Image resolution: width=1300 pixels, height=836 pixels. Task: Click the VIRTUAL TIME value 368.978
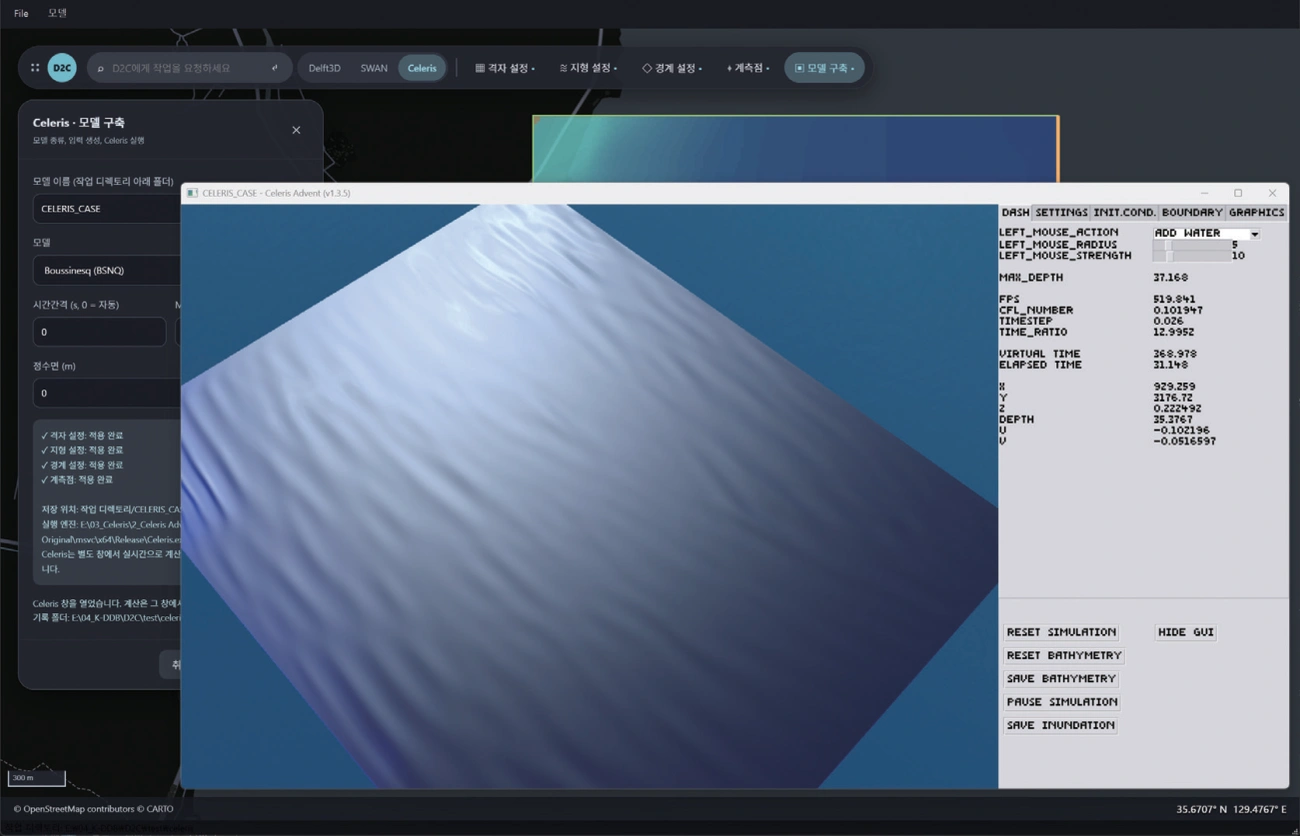(1174, 354)
